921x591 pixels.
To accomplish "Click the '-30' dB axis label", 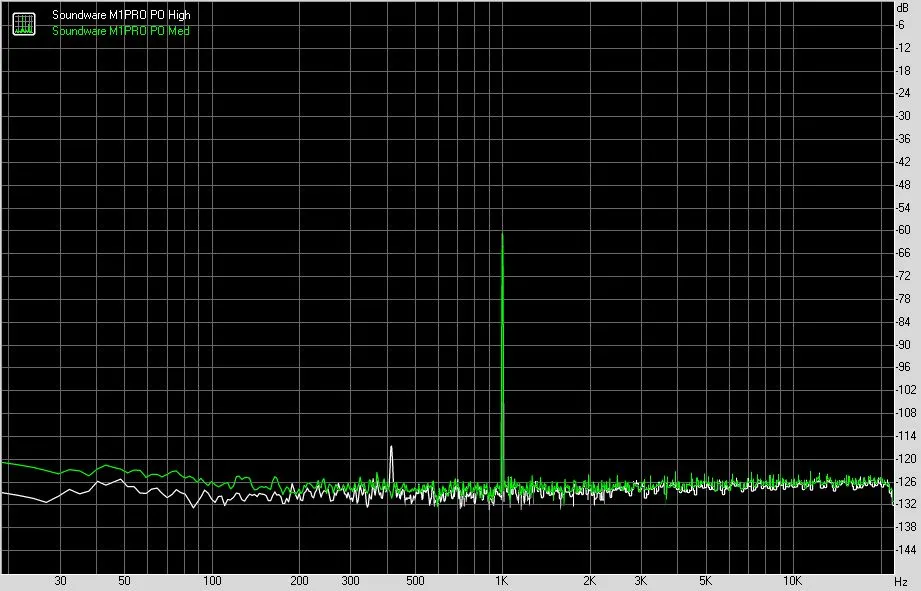I will pyautogui.click(x=903, y=116).
